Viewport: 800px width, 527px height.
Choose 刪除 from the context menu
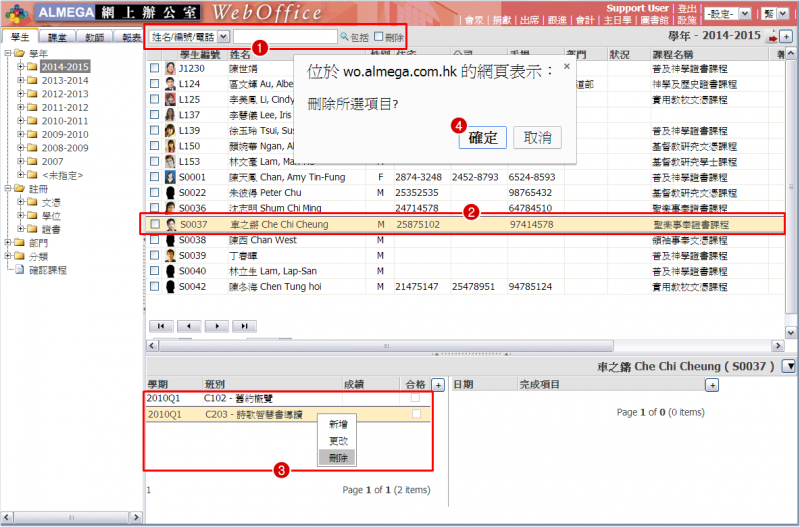[338, 458]
